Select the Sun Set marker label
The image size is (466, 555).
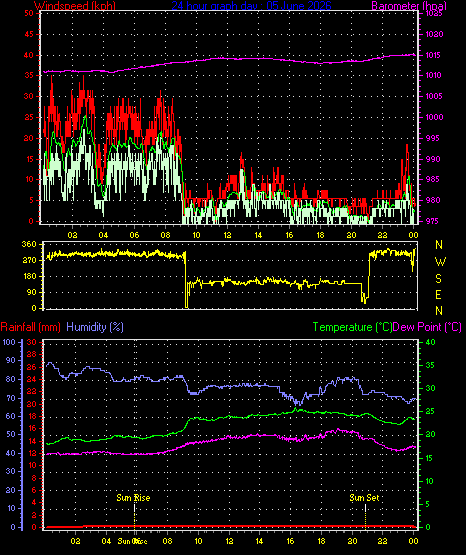coord(364,498)
